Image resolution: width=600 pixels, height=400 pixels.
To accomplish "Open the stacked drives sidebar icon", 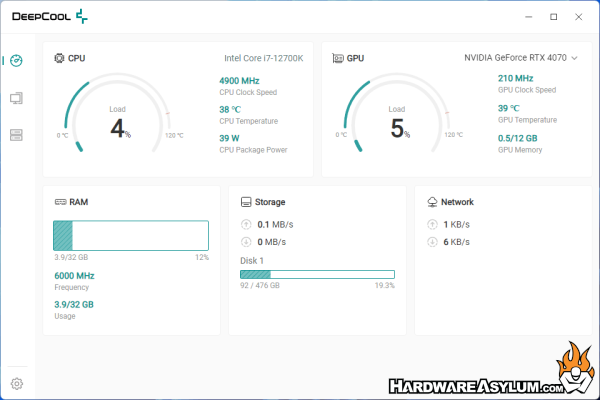I will (x=16, y=135).
